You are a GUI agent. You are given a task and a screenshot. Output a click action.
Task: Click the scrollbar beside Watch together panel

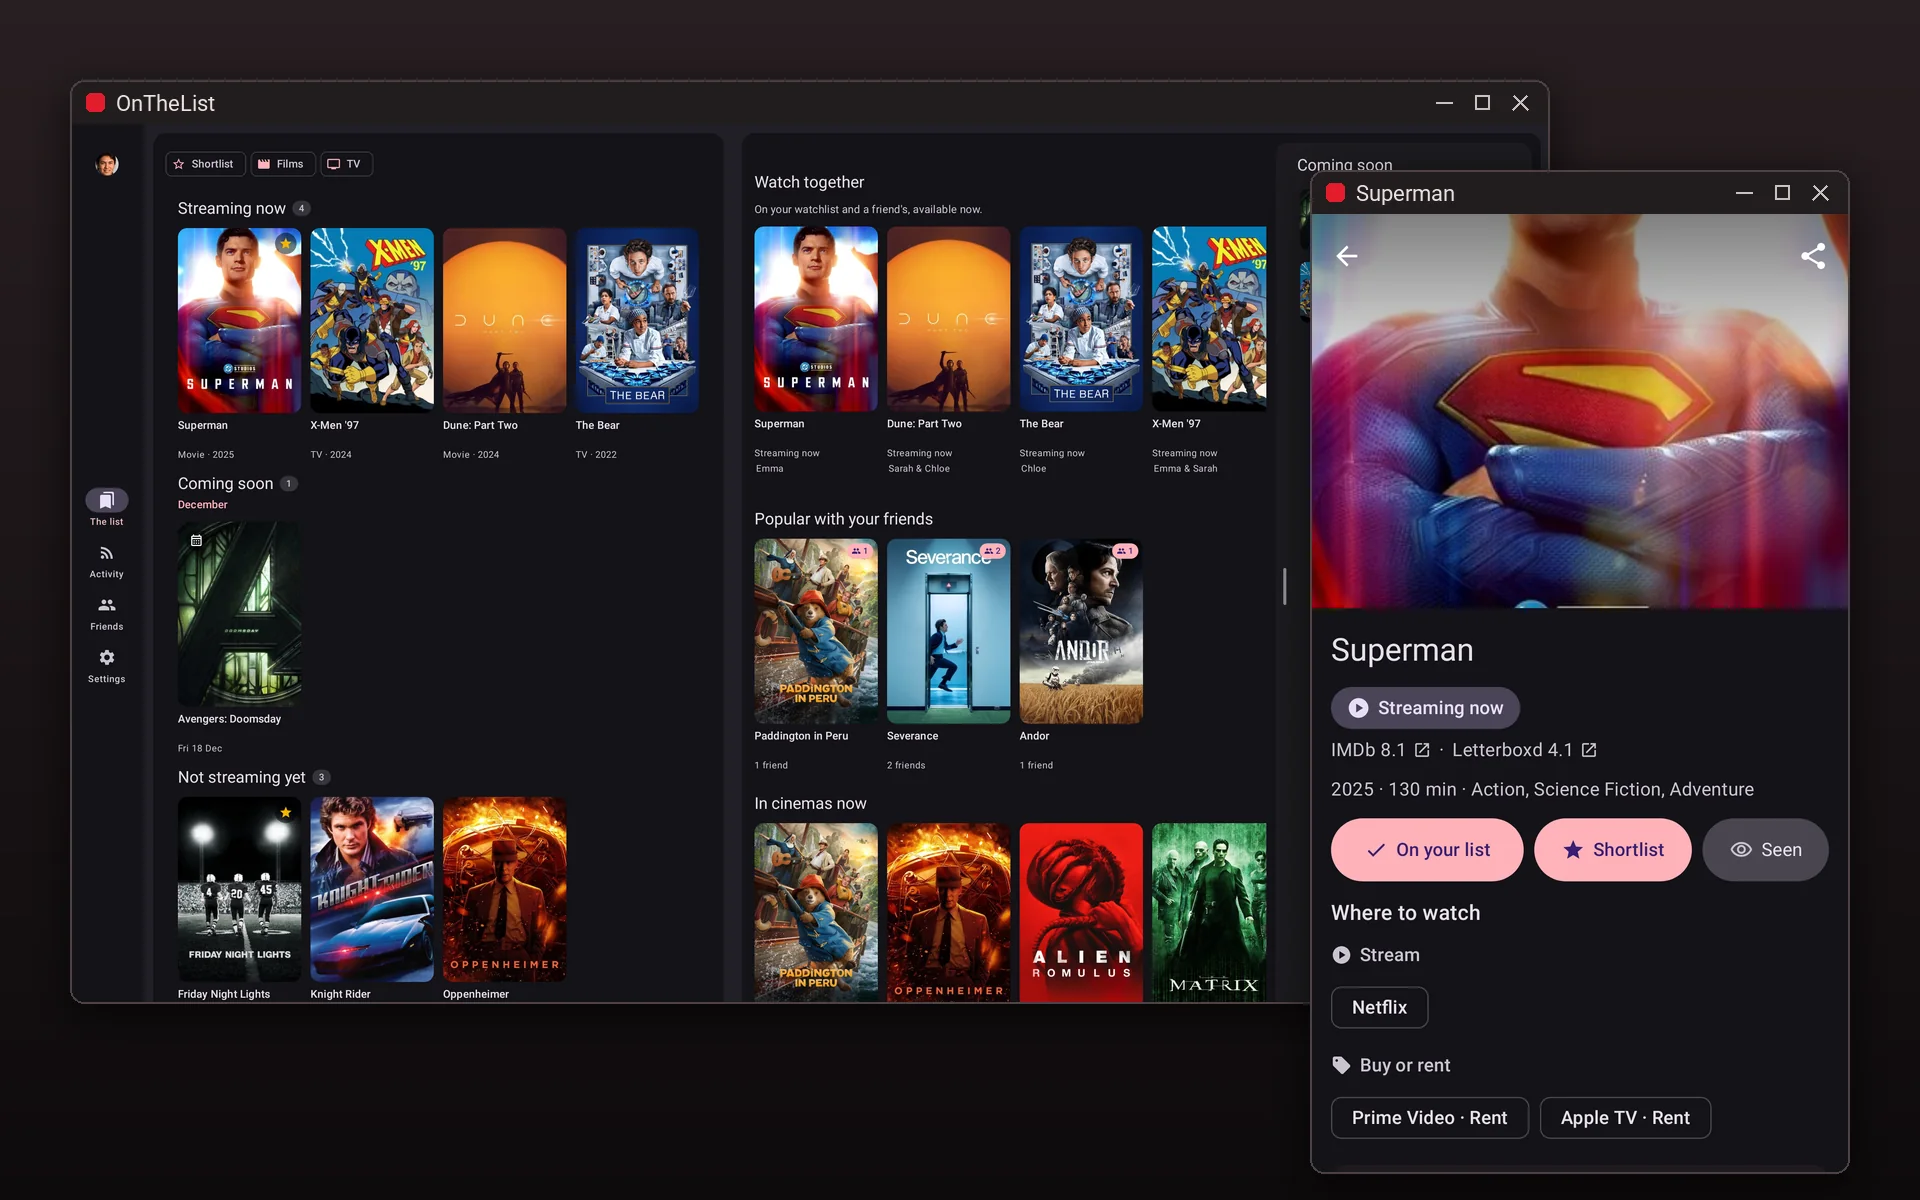[1285, 586]
